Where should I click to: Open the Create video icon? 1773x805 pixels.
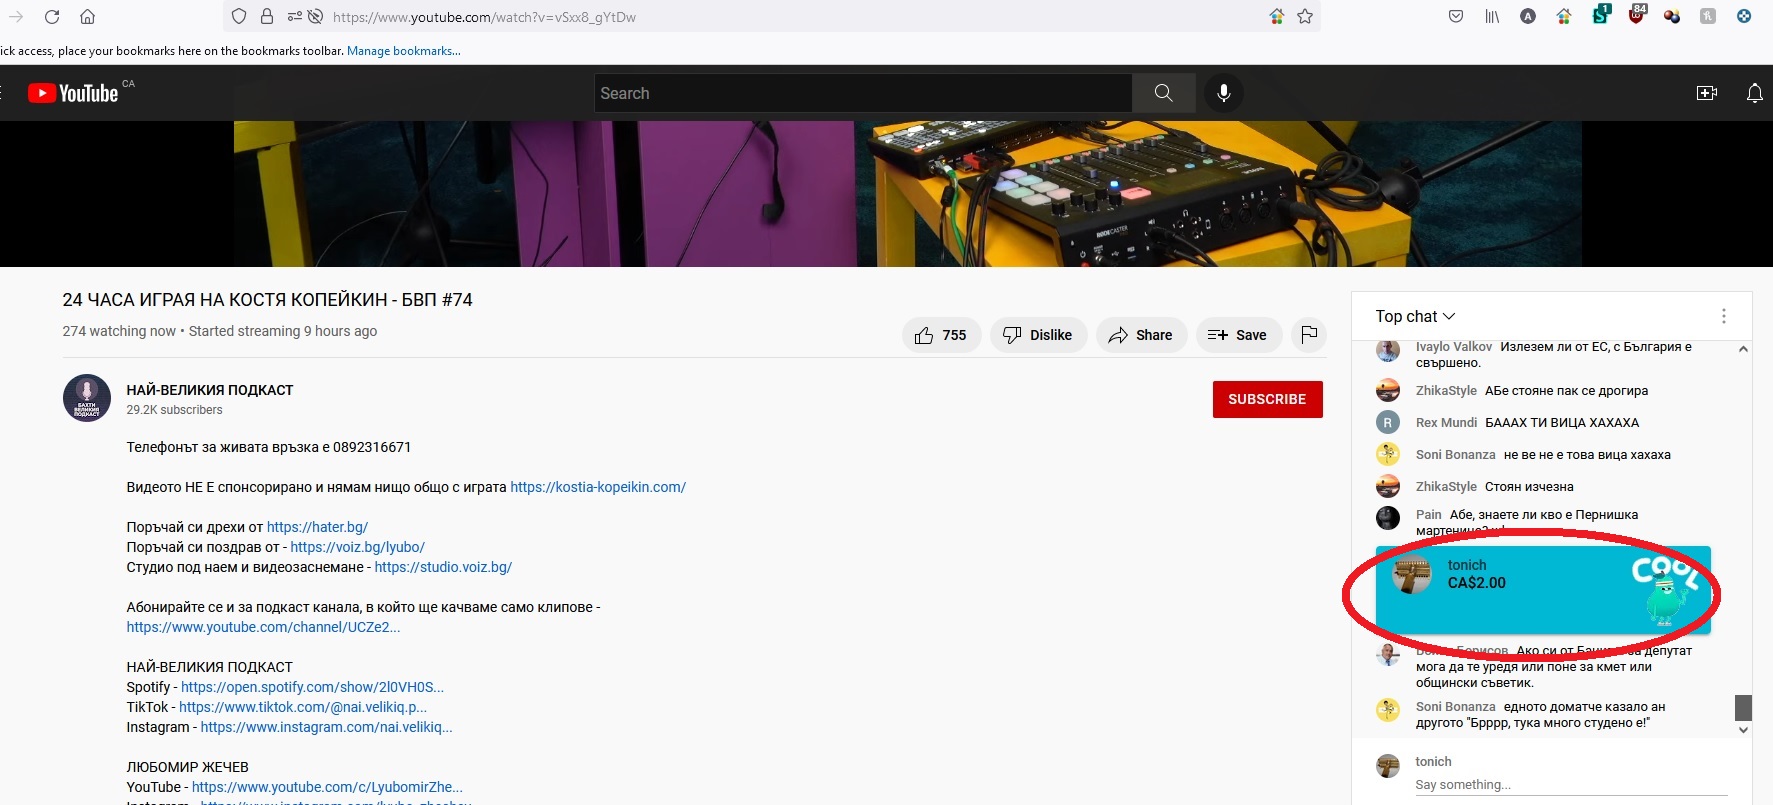[x=1707, y=93]
